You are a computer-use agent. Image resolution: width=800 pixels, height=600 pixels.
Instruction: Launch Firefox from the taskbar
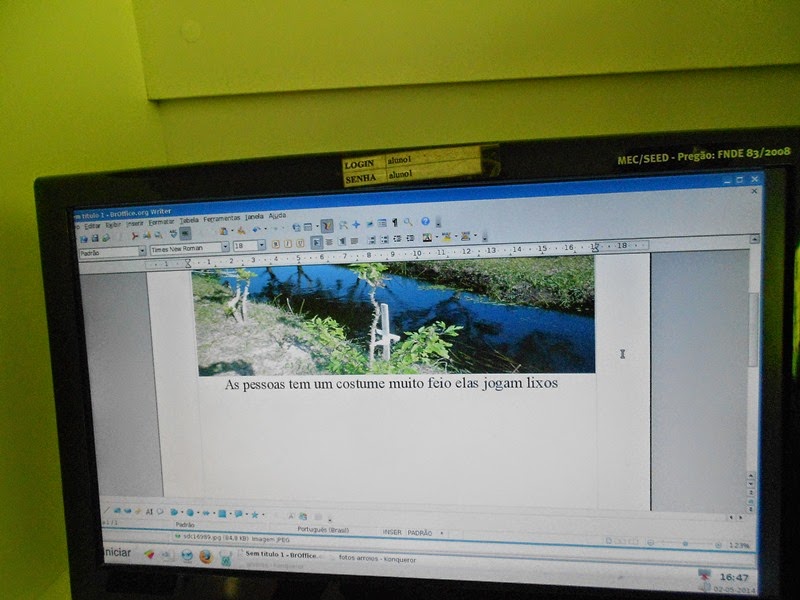tap(206, 556)
